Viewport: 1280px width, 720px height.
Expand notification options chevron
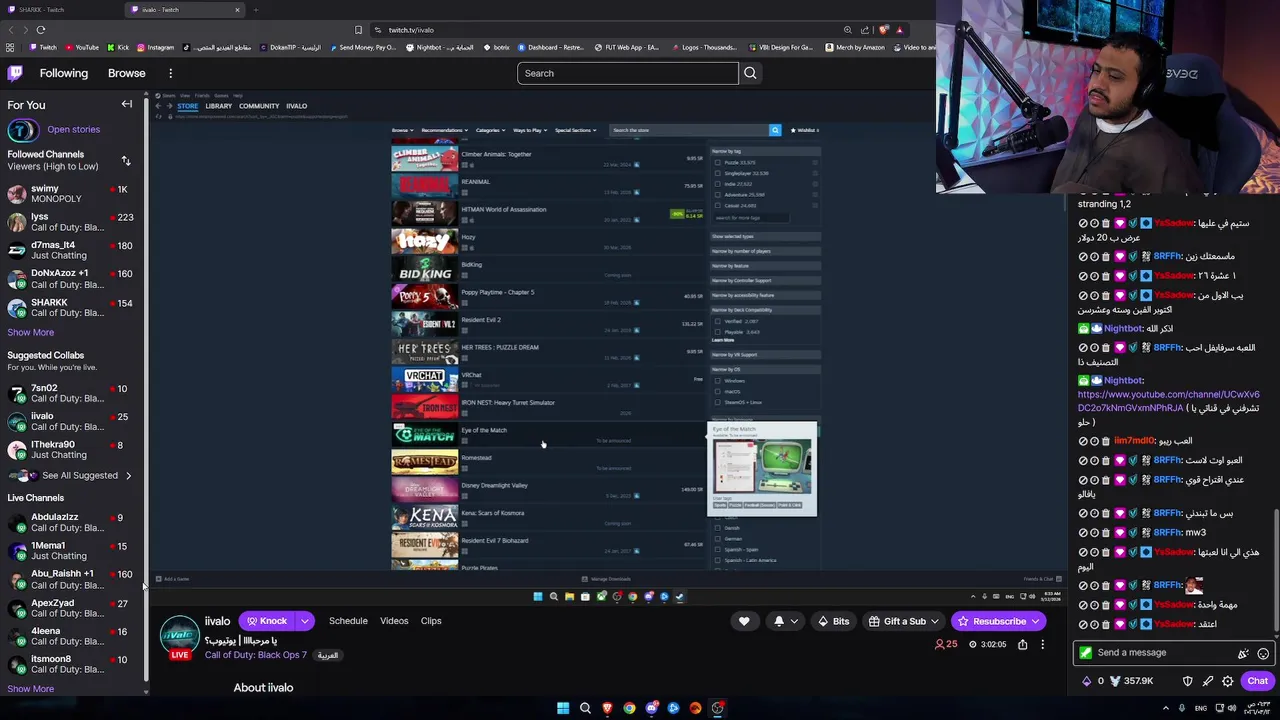pyautogui.click(x=794, y=621)
